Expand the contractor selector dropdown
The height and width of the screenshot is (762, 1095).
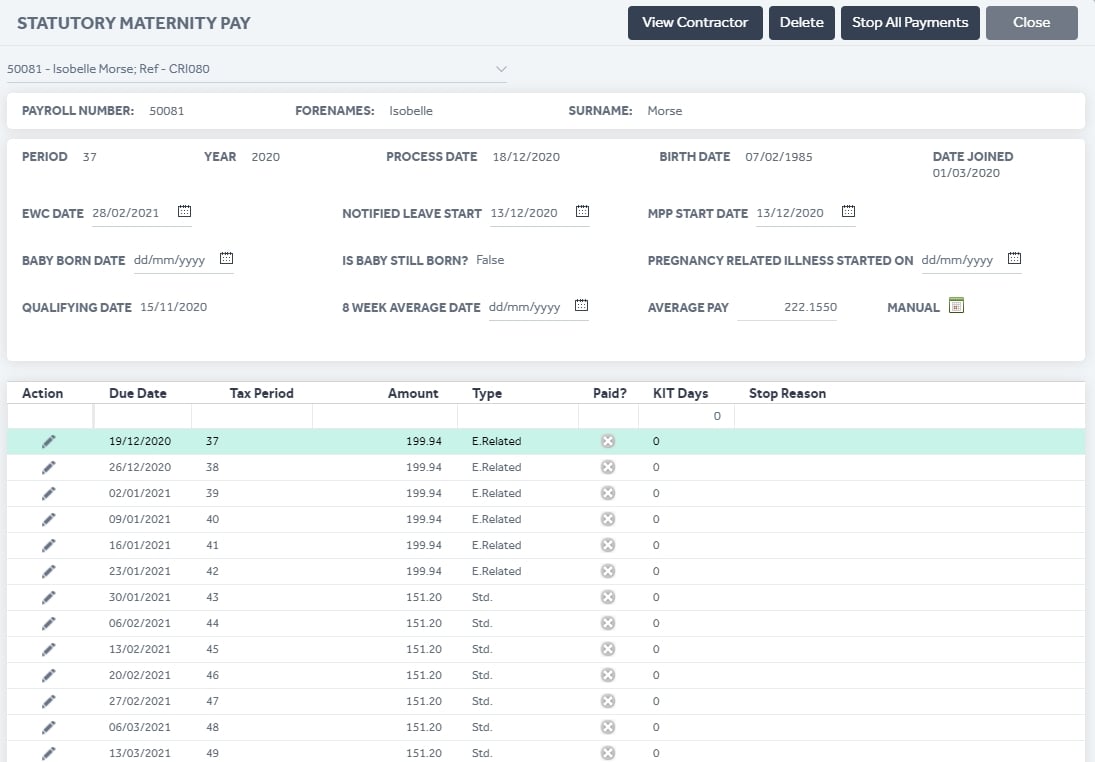(x=501, y=69)
